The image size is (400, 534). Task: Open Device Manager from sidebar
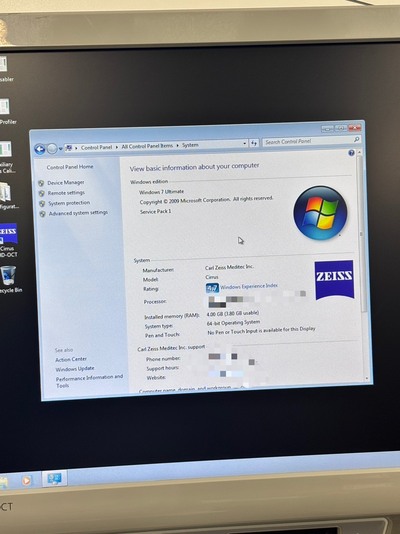[66, 183]
